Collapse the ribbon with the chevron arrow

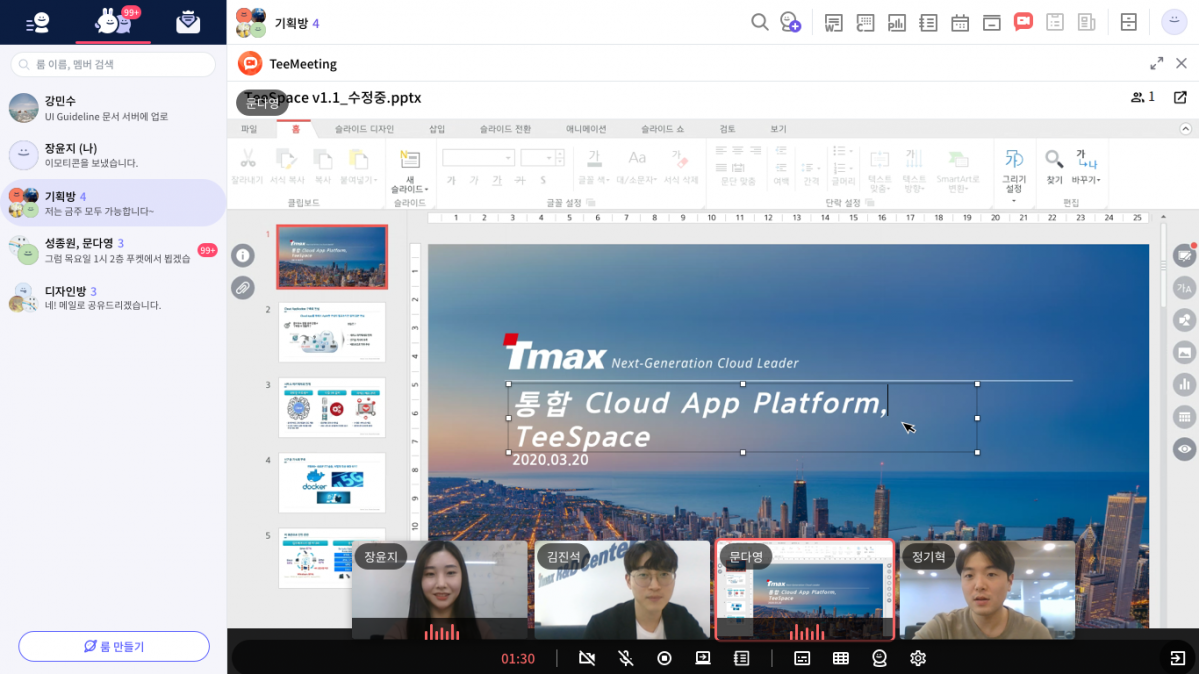(1185, 129)
